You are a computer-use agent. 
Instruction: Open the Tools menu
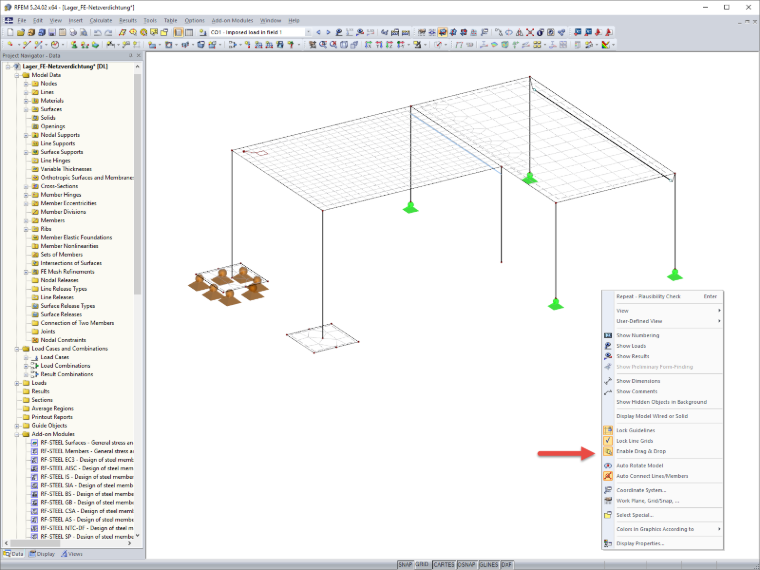pyautogui.click(x=150, y=20)
